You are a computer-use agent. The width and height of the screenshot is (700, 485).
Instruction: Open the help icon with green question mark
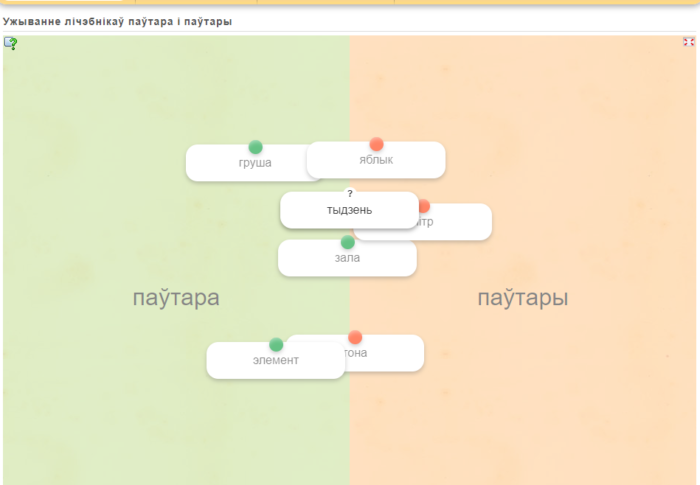(x=11, y=43)
